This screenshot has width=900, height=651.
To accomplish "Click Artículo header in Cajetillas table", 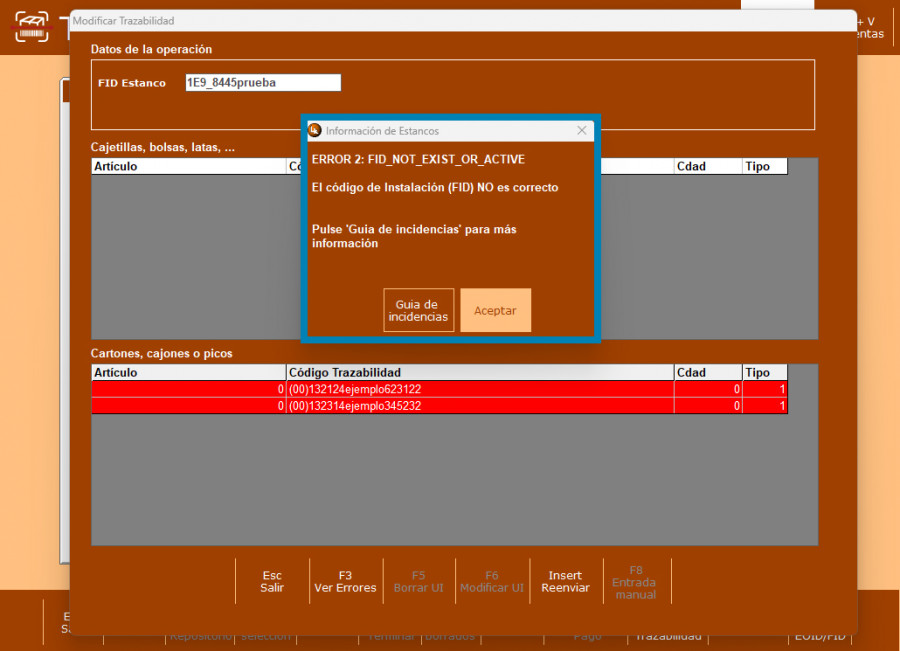I will coord(188,167).
